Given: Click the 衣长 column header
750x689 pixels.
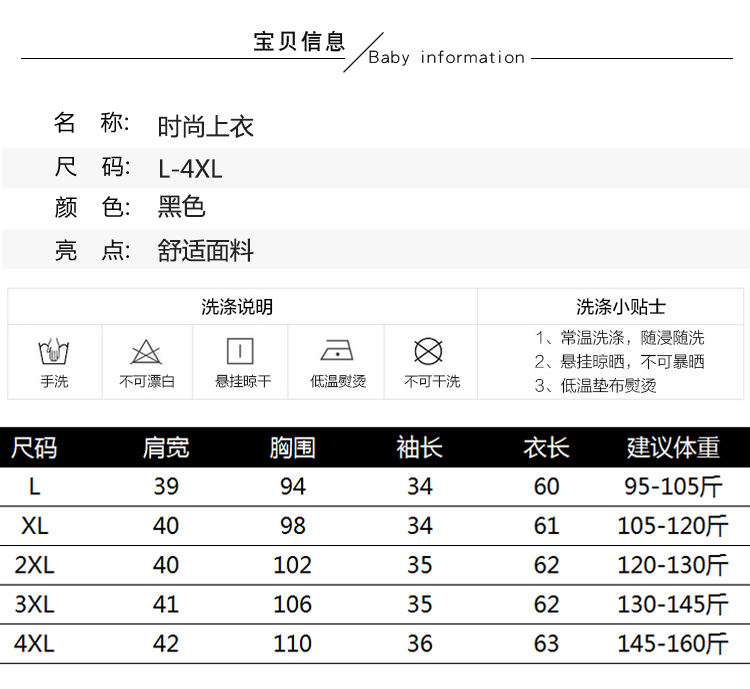Looking at the screenshot, I should pos(546,448).
